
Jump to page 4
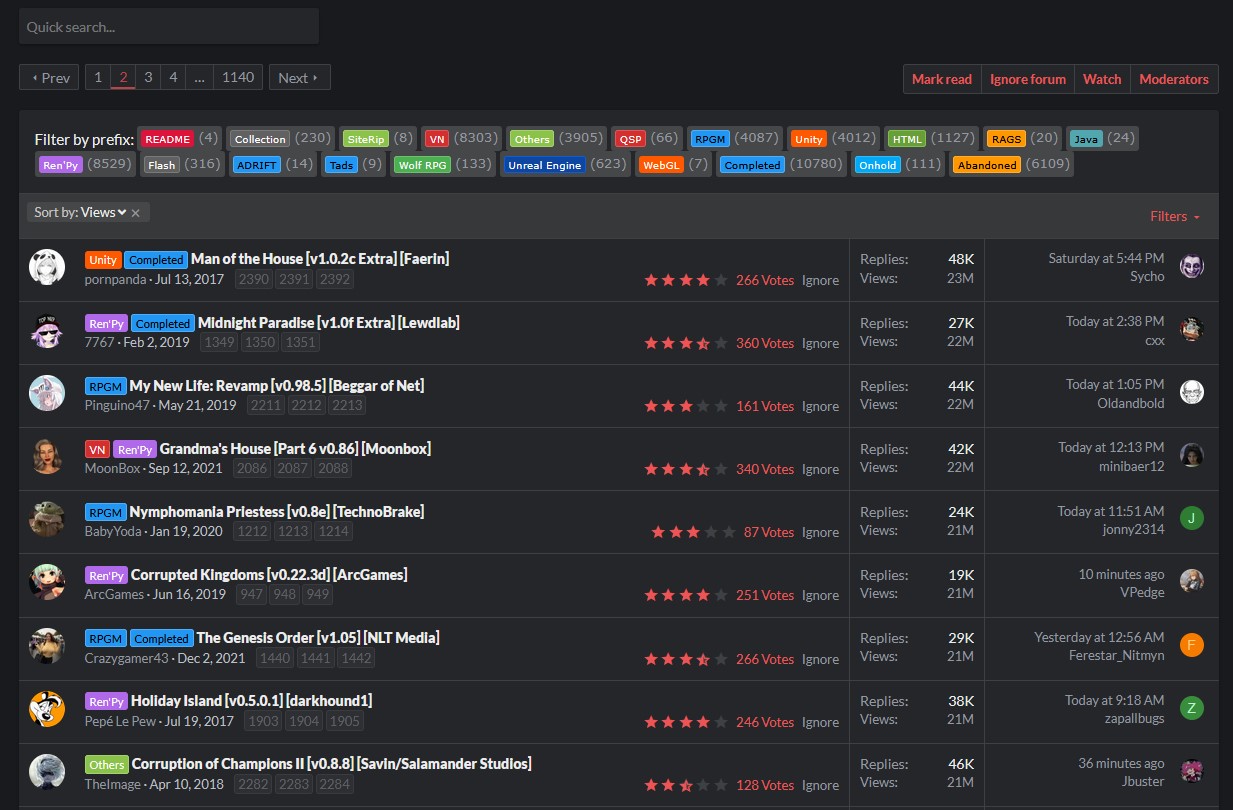pos(173,77)
